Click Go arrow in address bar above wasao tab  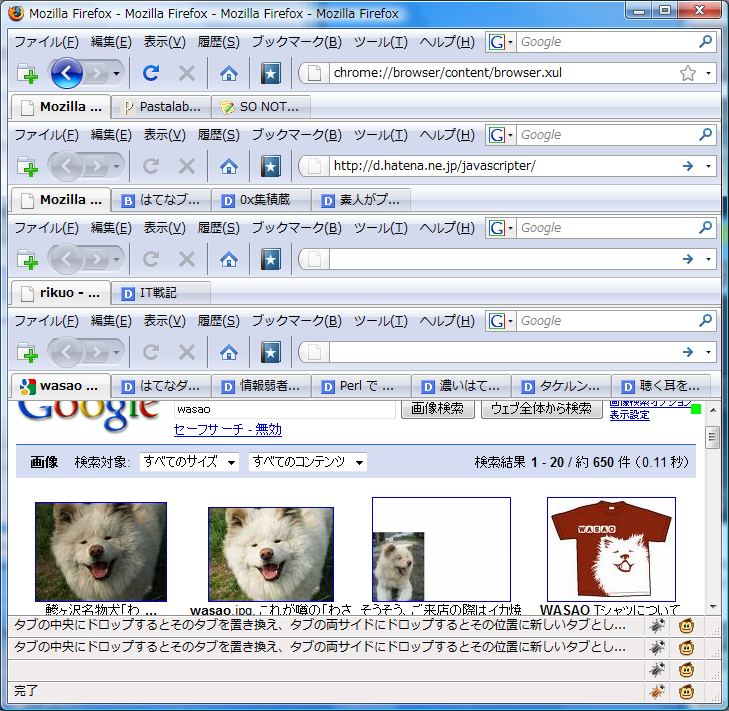(x=688, y=352)
